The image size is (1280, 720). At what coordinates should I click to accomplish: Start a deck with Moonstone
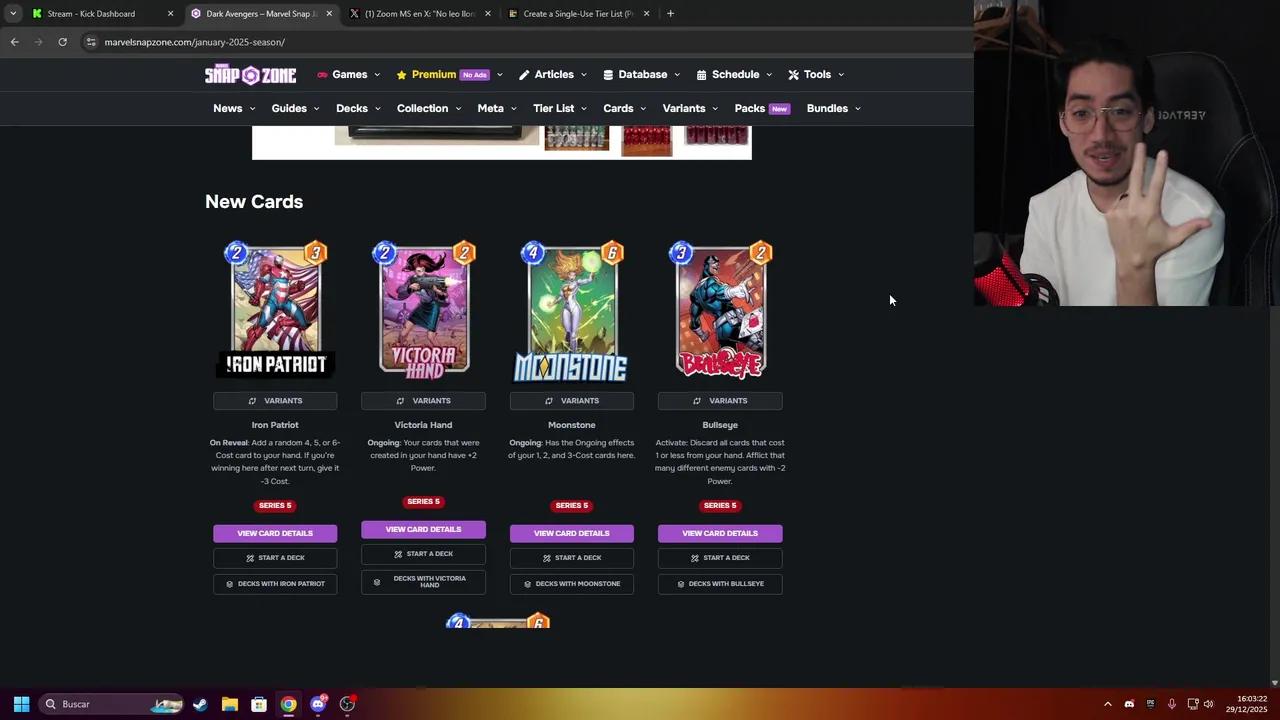pyautogui.click(x=571, y=558)
